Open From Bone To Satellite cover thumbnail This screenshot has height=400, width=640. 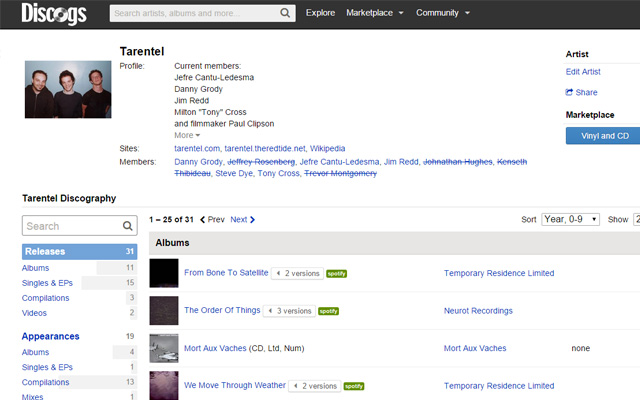coord(164,273)
